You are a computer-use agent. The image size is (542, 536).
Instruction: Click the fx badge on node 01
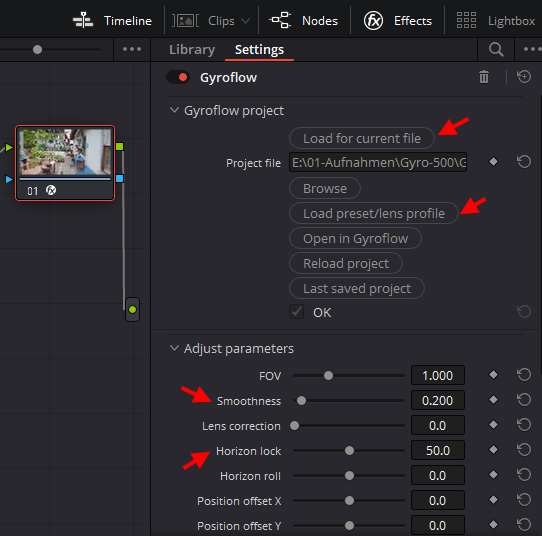click(x=51, y=190)
